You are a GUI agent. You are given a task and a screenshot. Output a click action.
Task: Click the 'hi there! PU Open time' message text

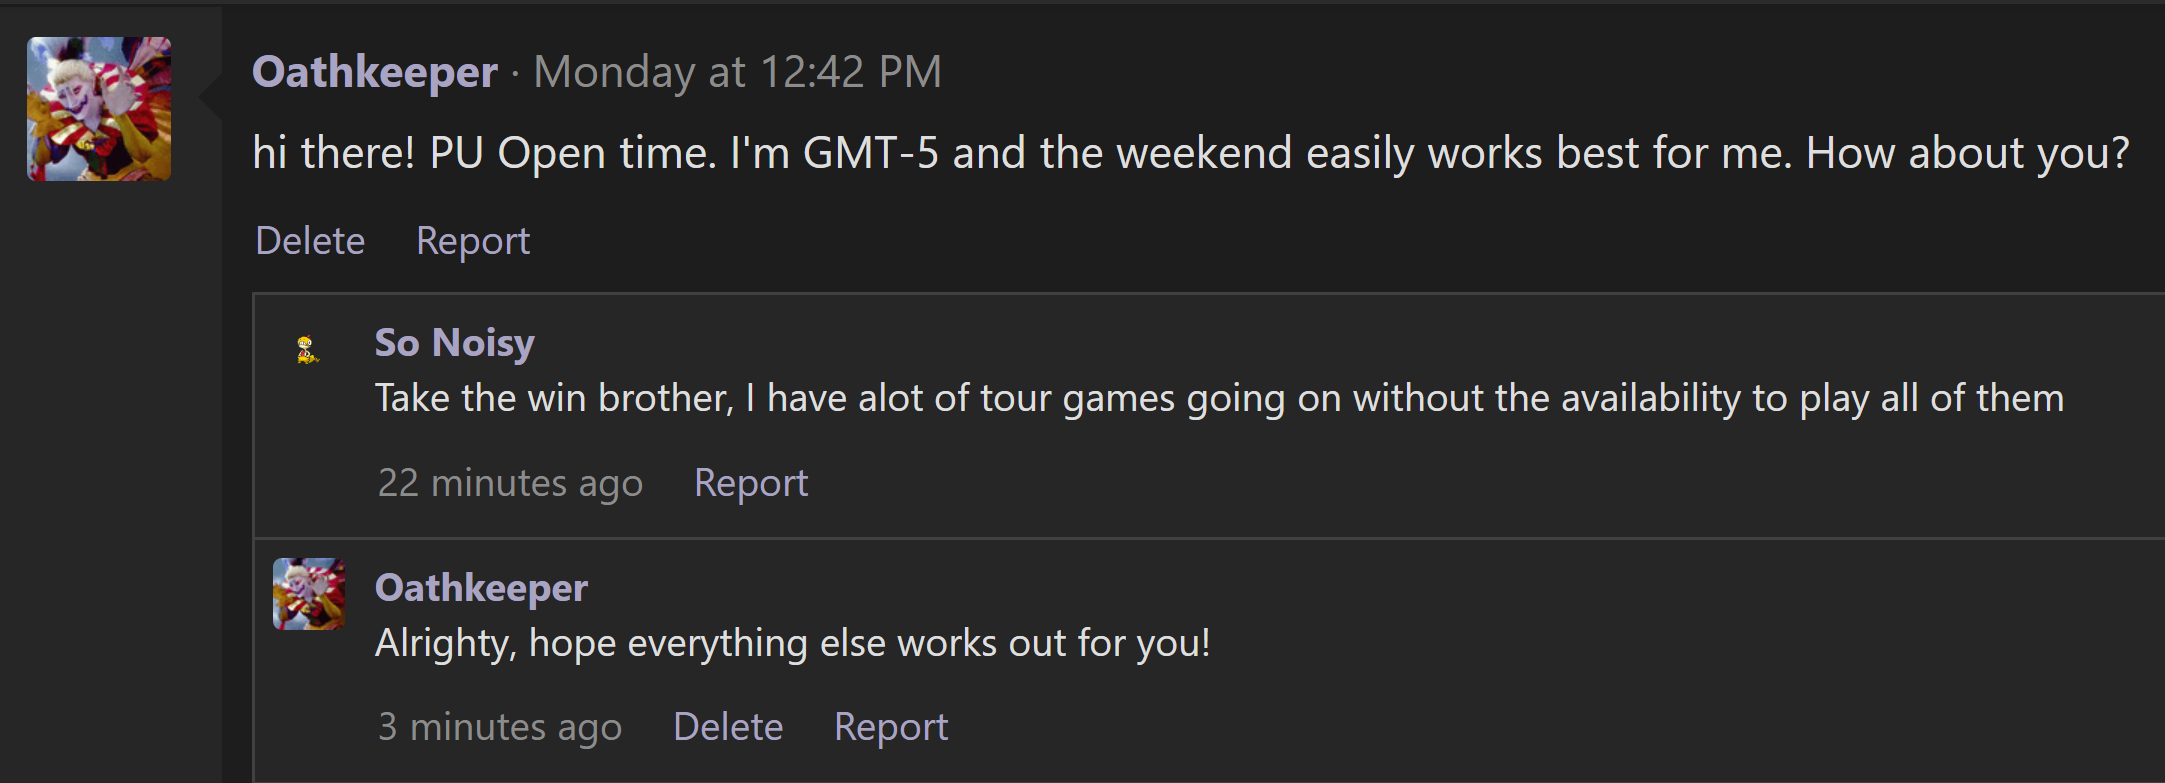point(1191,153)
